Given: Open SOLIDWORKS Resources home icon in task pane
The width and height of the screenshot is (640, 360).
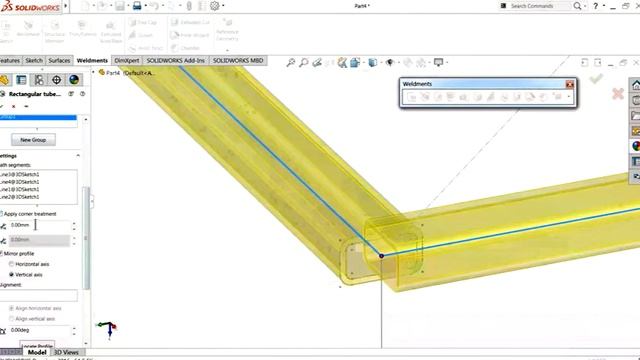Looking at the screenshot, I should [x=636, y=85].
